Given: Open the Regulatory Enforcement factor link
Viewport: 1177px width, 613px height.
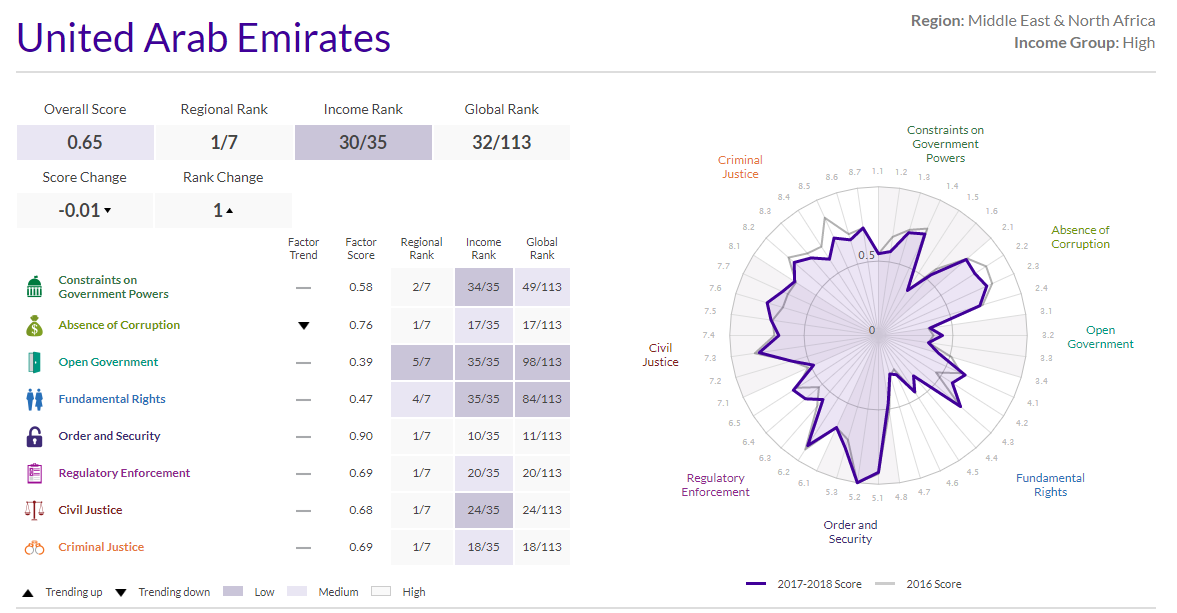Looking at the screenshot, I should (x=124, y=473).
